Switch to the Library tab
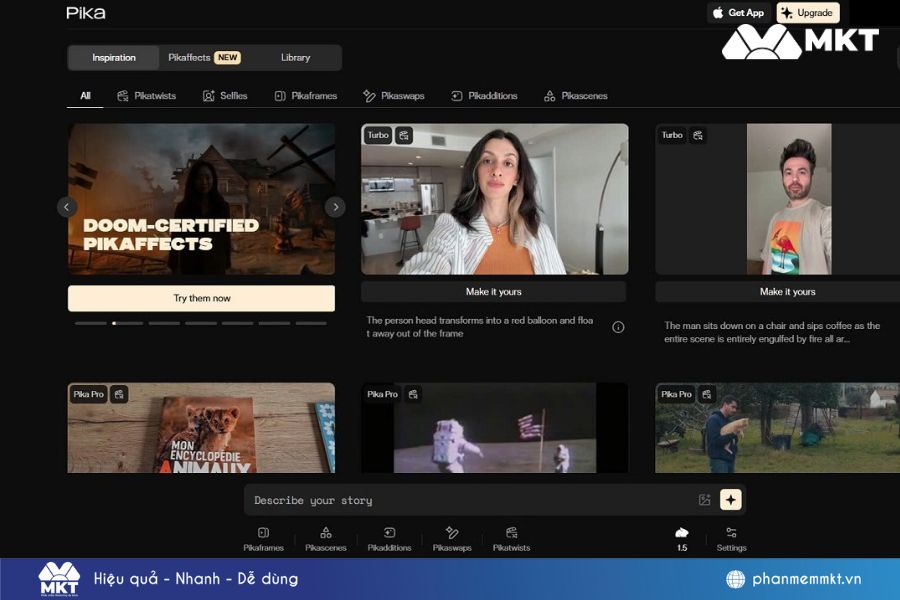The image size is (900, 600). click(x=295, y=57)
